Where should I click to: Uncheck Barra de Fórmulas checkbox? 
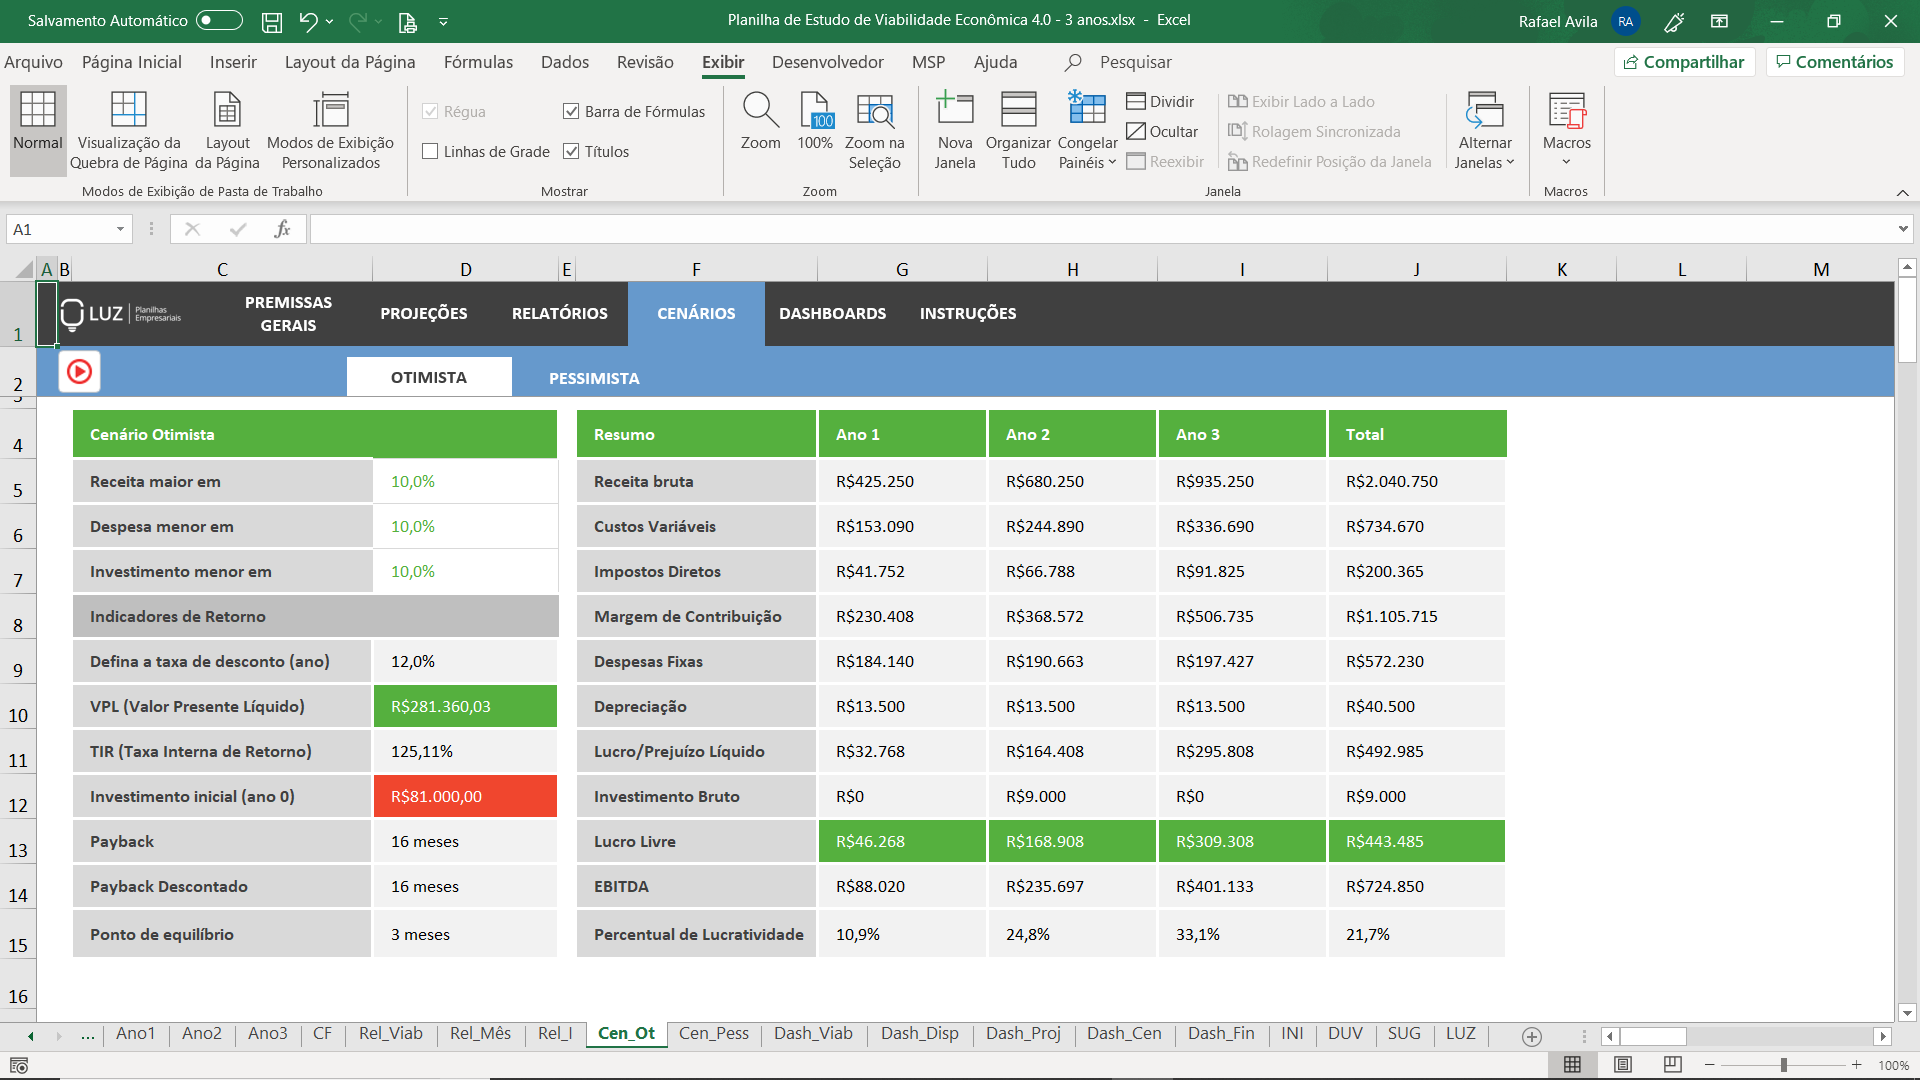571,112
